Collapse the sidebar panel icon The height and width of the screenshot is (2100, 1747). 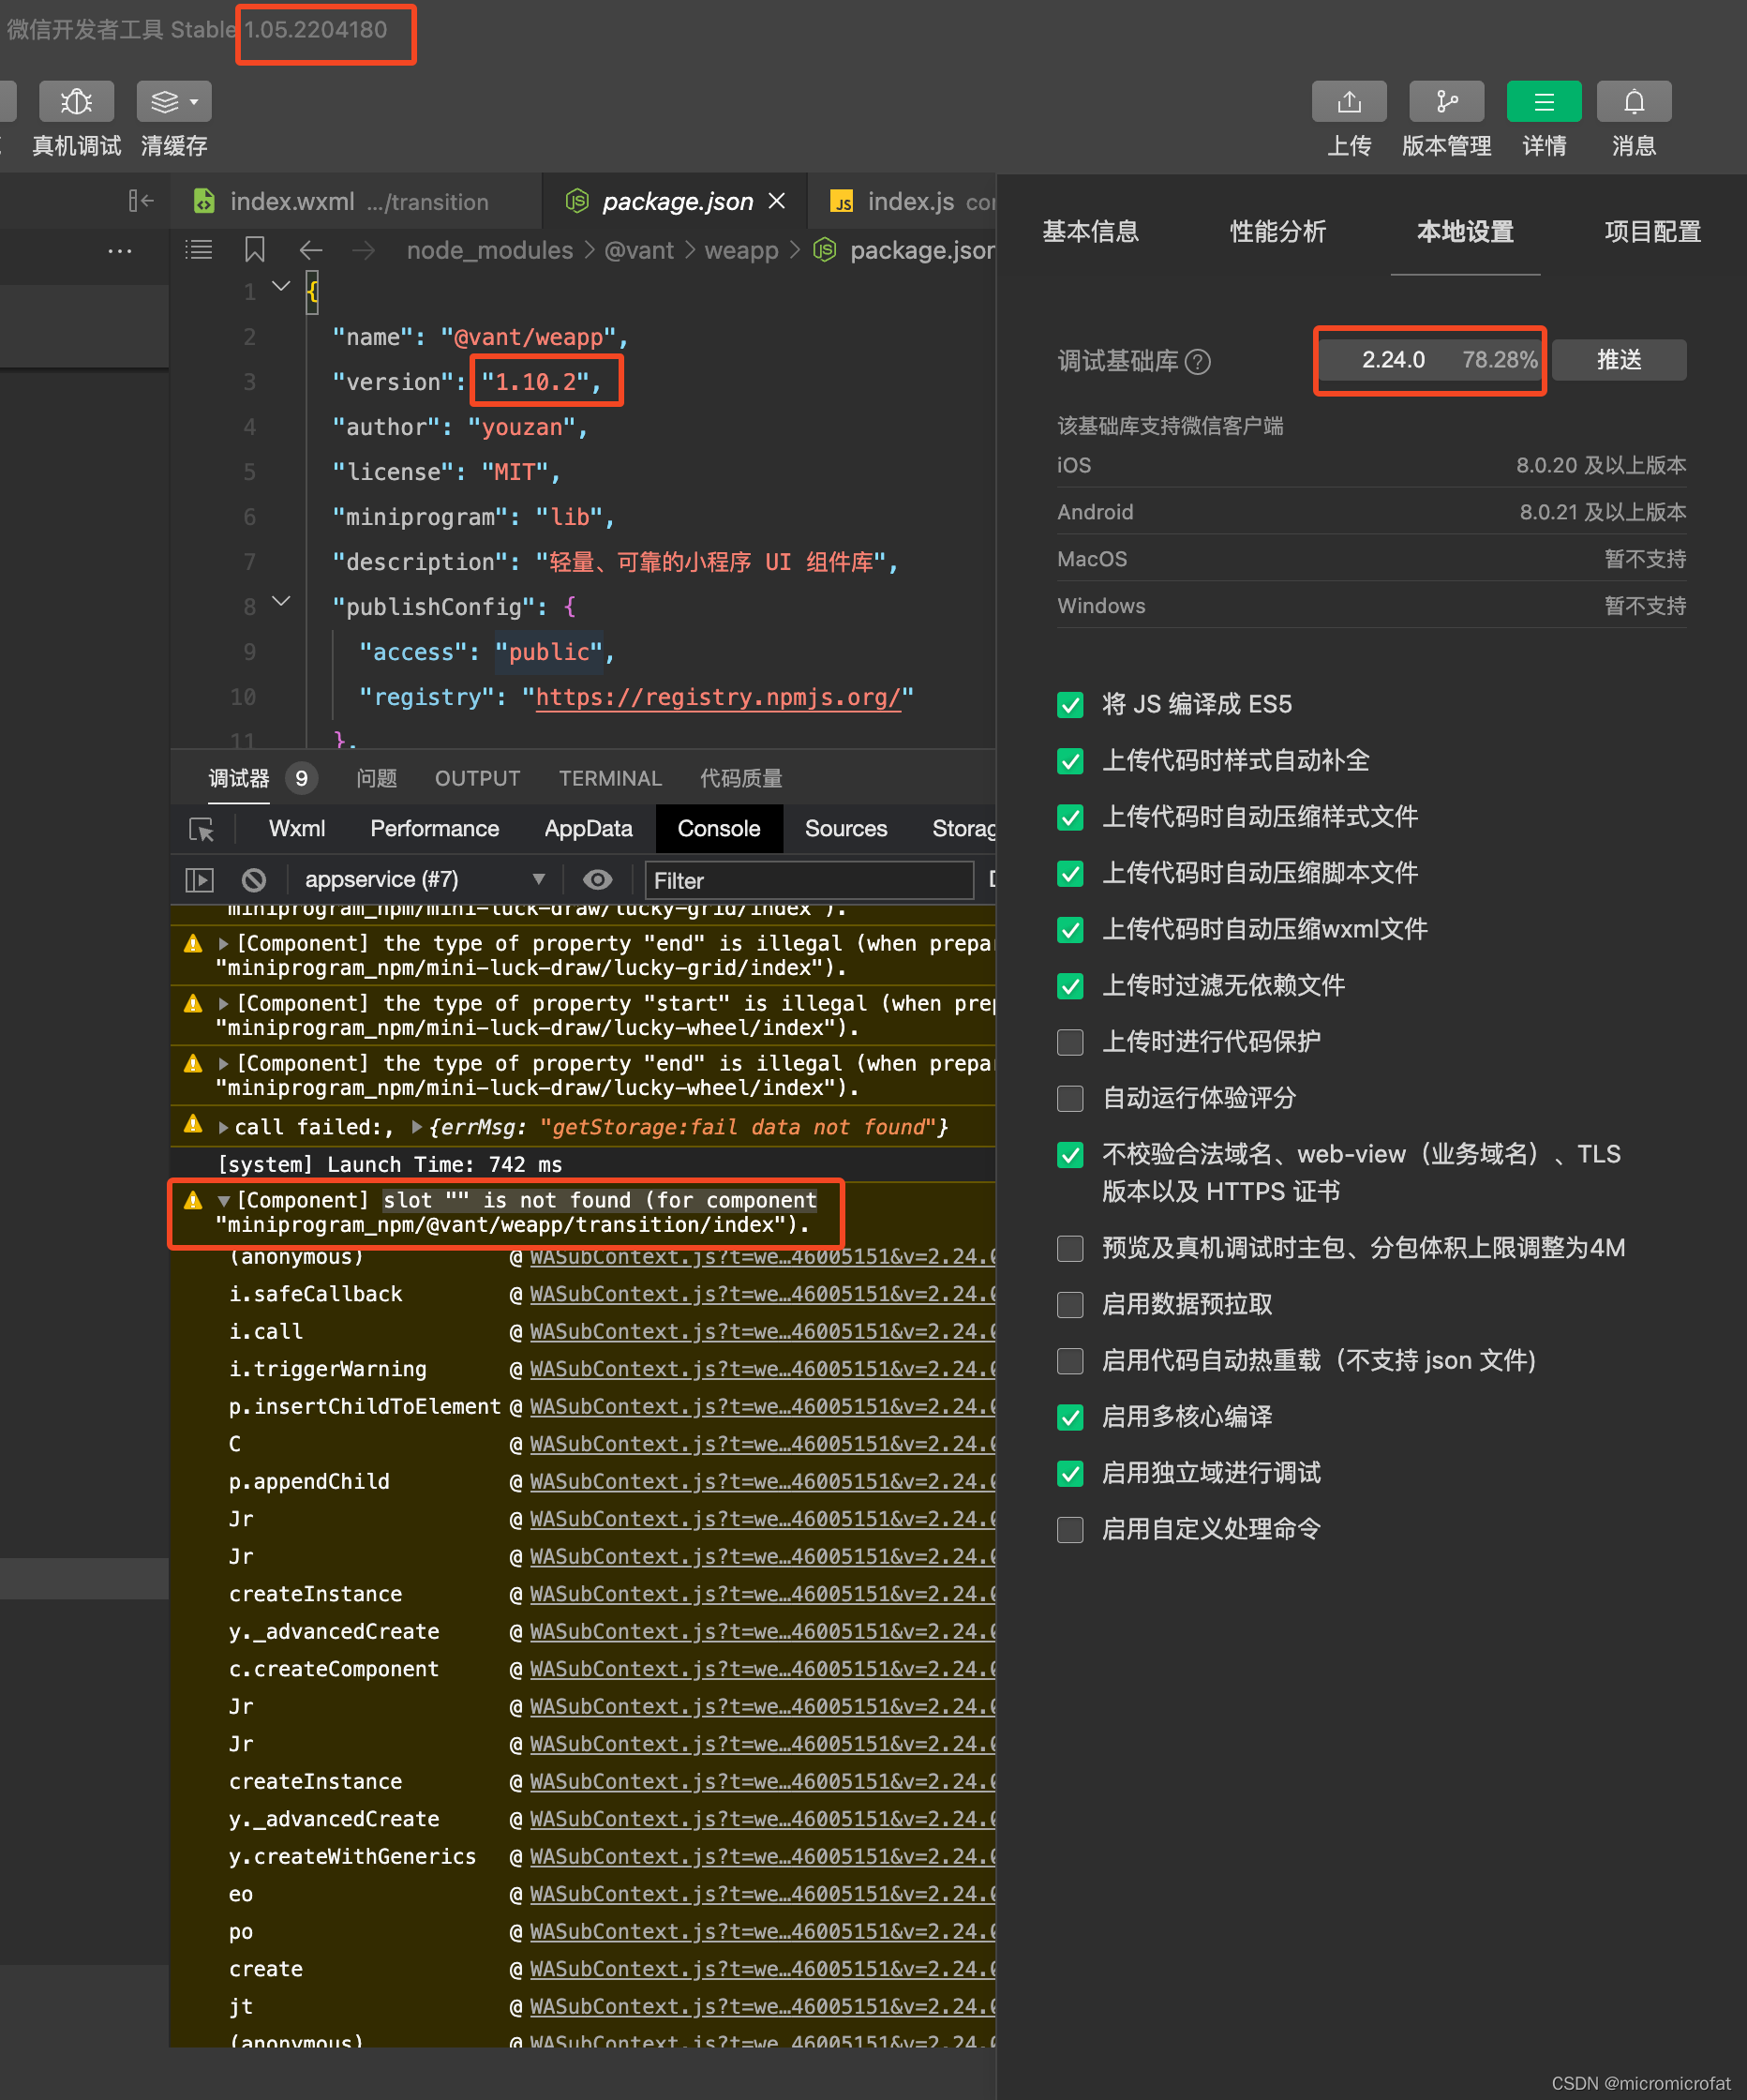(x=141, y=201)
